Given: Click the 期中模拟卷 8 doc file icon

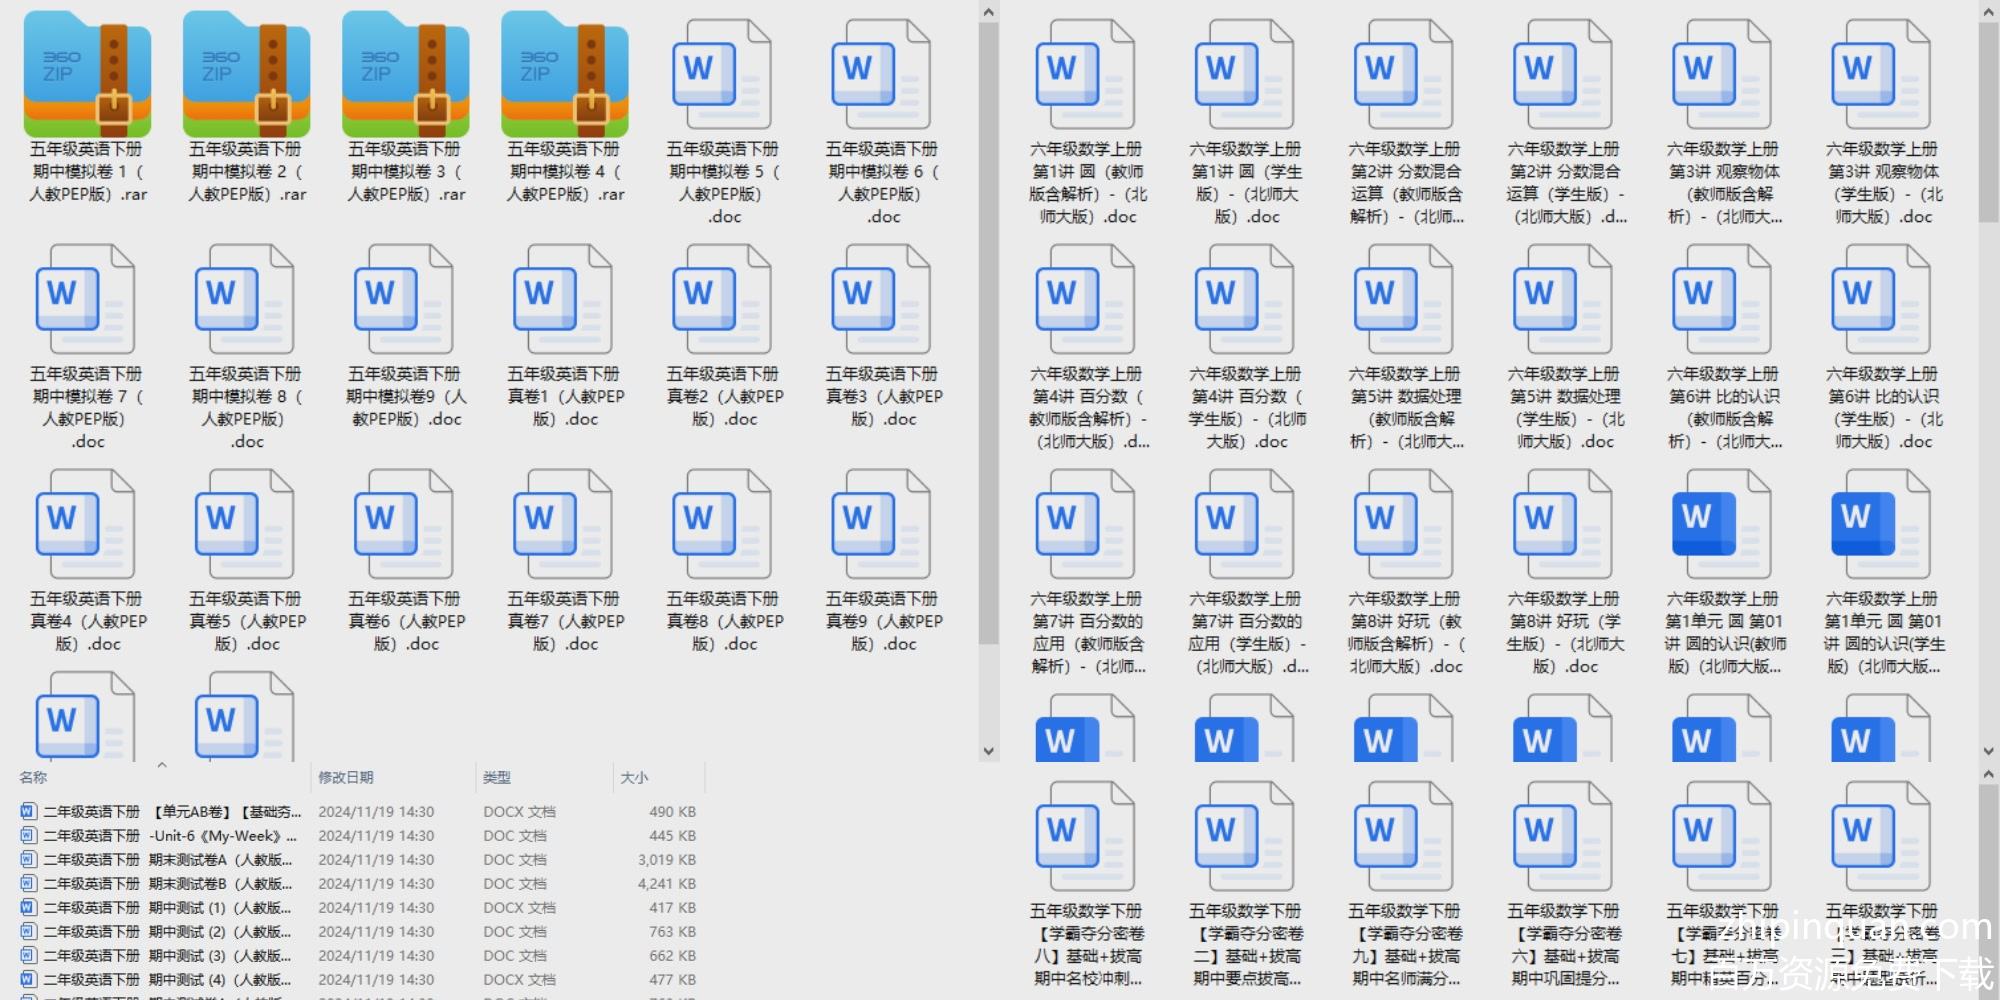Looking at the screenshot, I should 245,300.
